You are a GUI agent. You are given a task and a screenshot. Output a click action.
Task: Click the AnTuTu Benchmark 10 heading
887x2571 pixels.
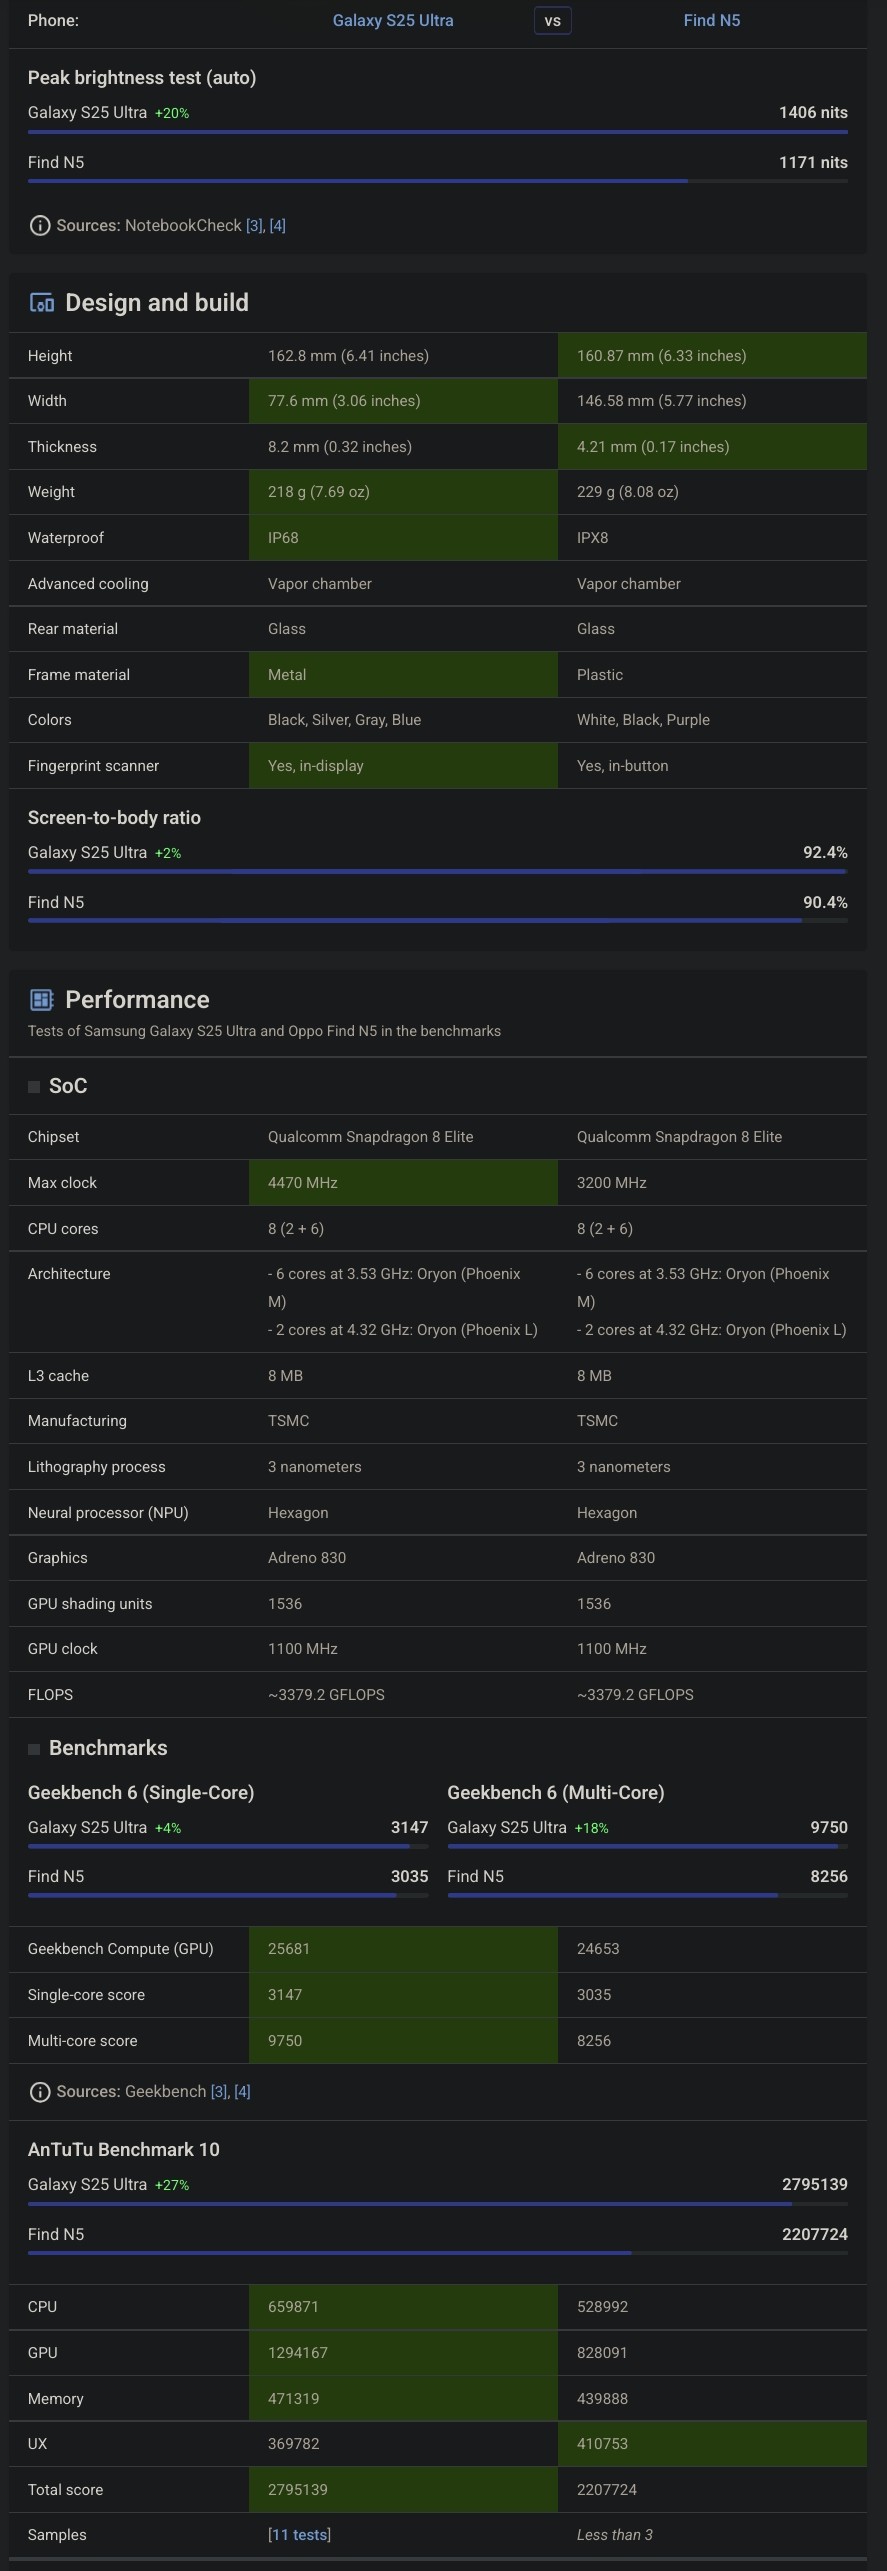pos(124,2150)
